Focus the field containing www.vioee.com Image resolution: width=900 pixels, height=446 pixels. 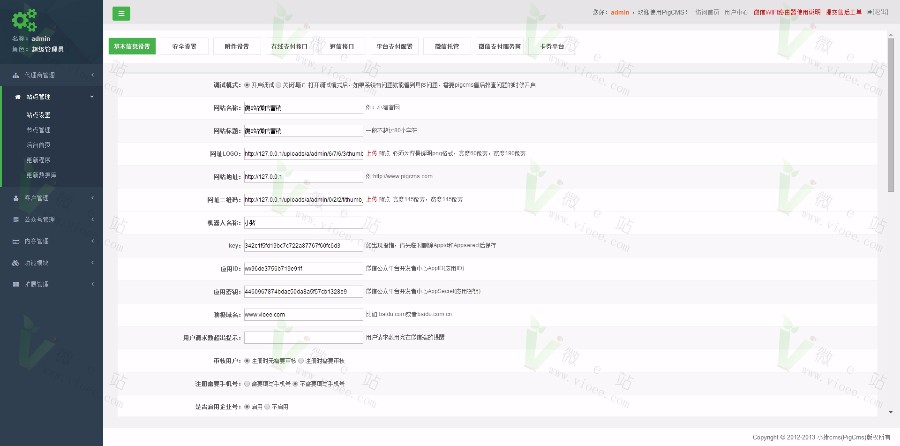point(304,315)
